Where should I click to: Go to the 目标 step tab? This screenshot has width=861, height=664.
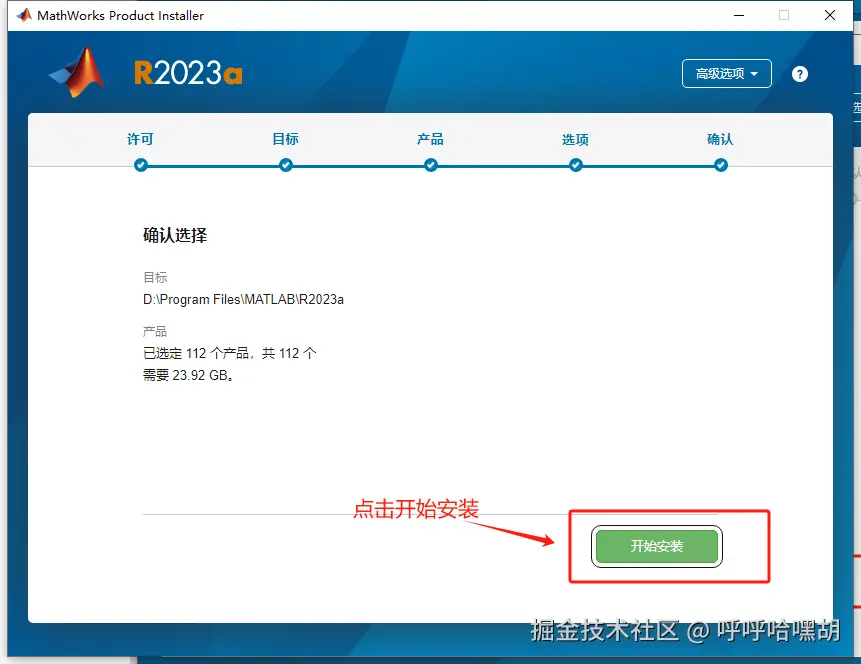[286, 139]
